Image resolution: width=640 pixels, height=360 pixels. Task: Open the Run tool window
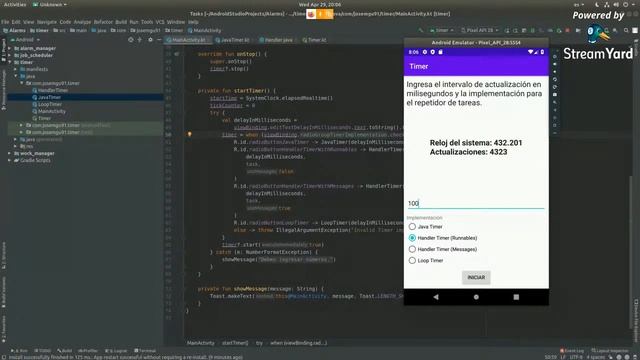(20, 351)
